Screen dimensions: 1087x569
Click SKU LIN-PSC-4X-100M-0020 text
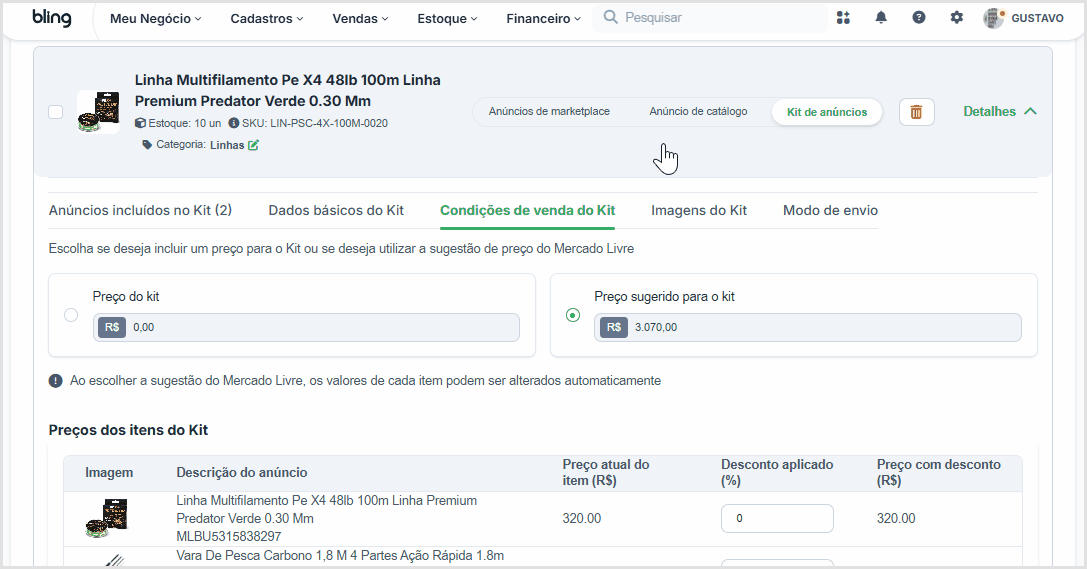click(315, 123)
